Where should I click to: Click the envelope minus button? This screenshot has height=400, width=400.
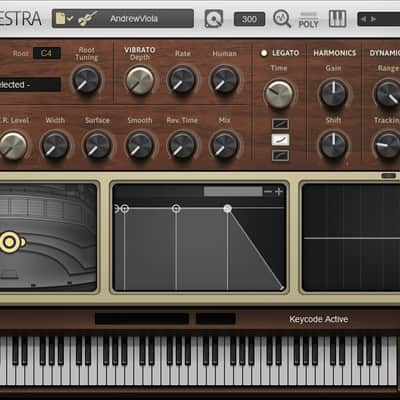pyautogui.click(x=268, y=192)
